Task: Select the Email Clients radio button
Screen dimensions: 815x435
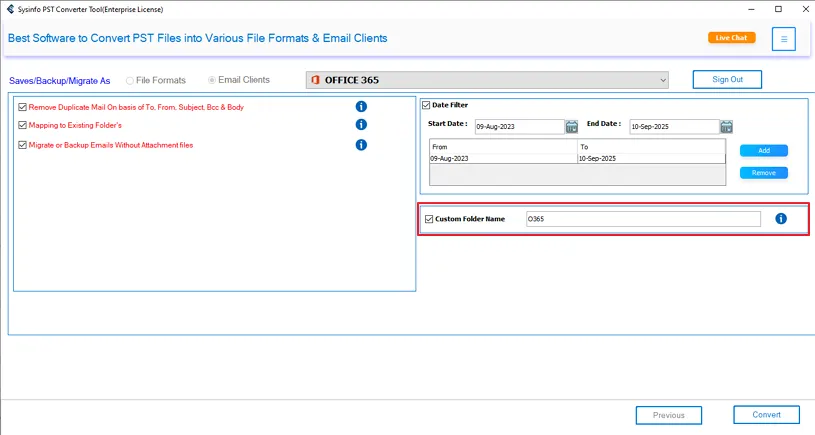Action: click(x=212, y=80)
